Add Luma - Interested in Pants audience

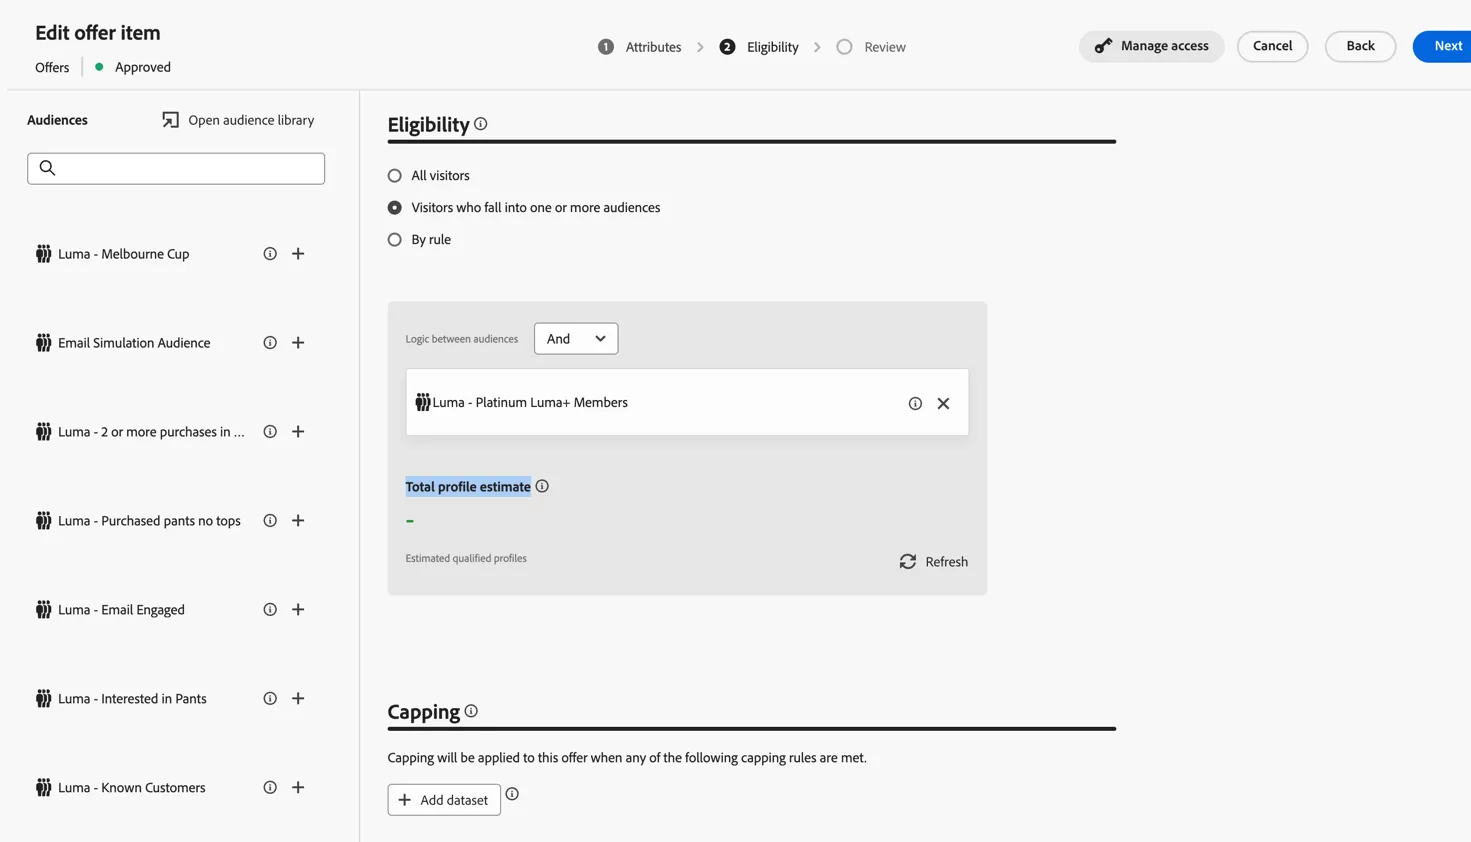tap(298, 699)
